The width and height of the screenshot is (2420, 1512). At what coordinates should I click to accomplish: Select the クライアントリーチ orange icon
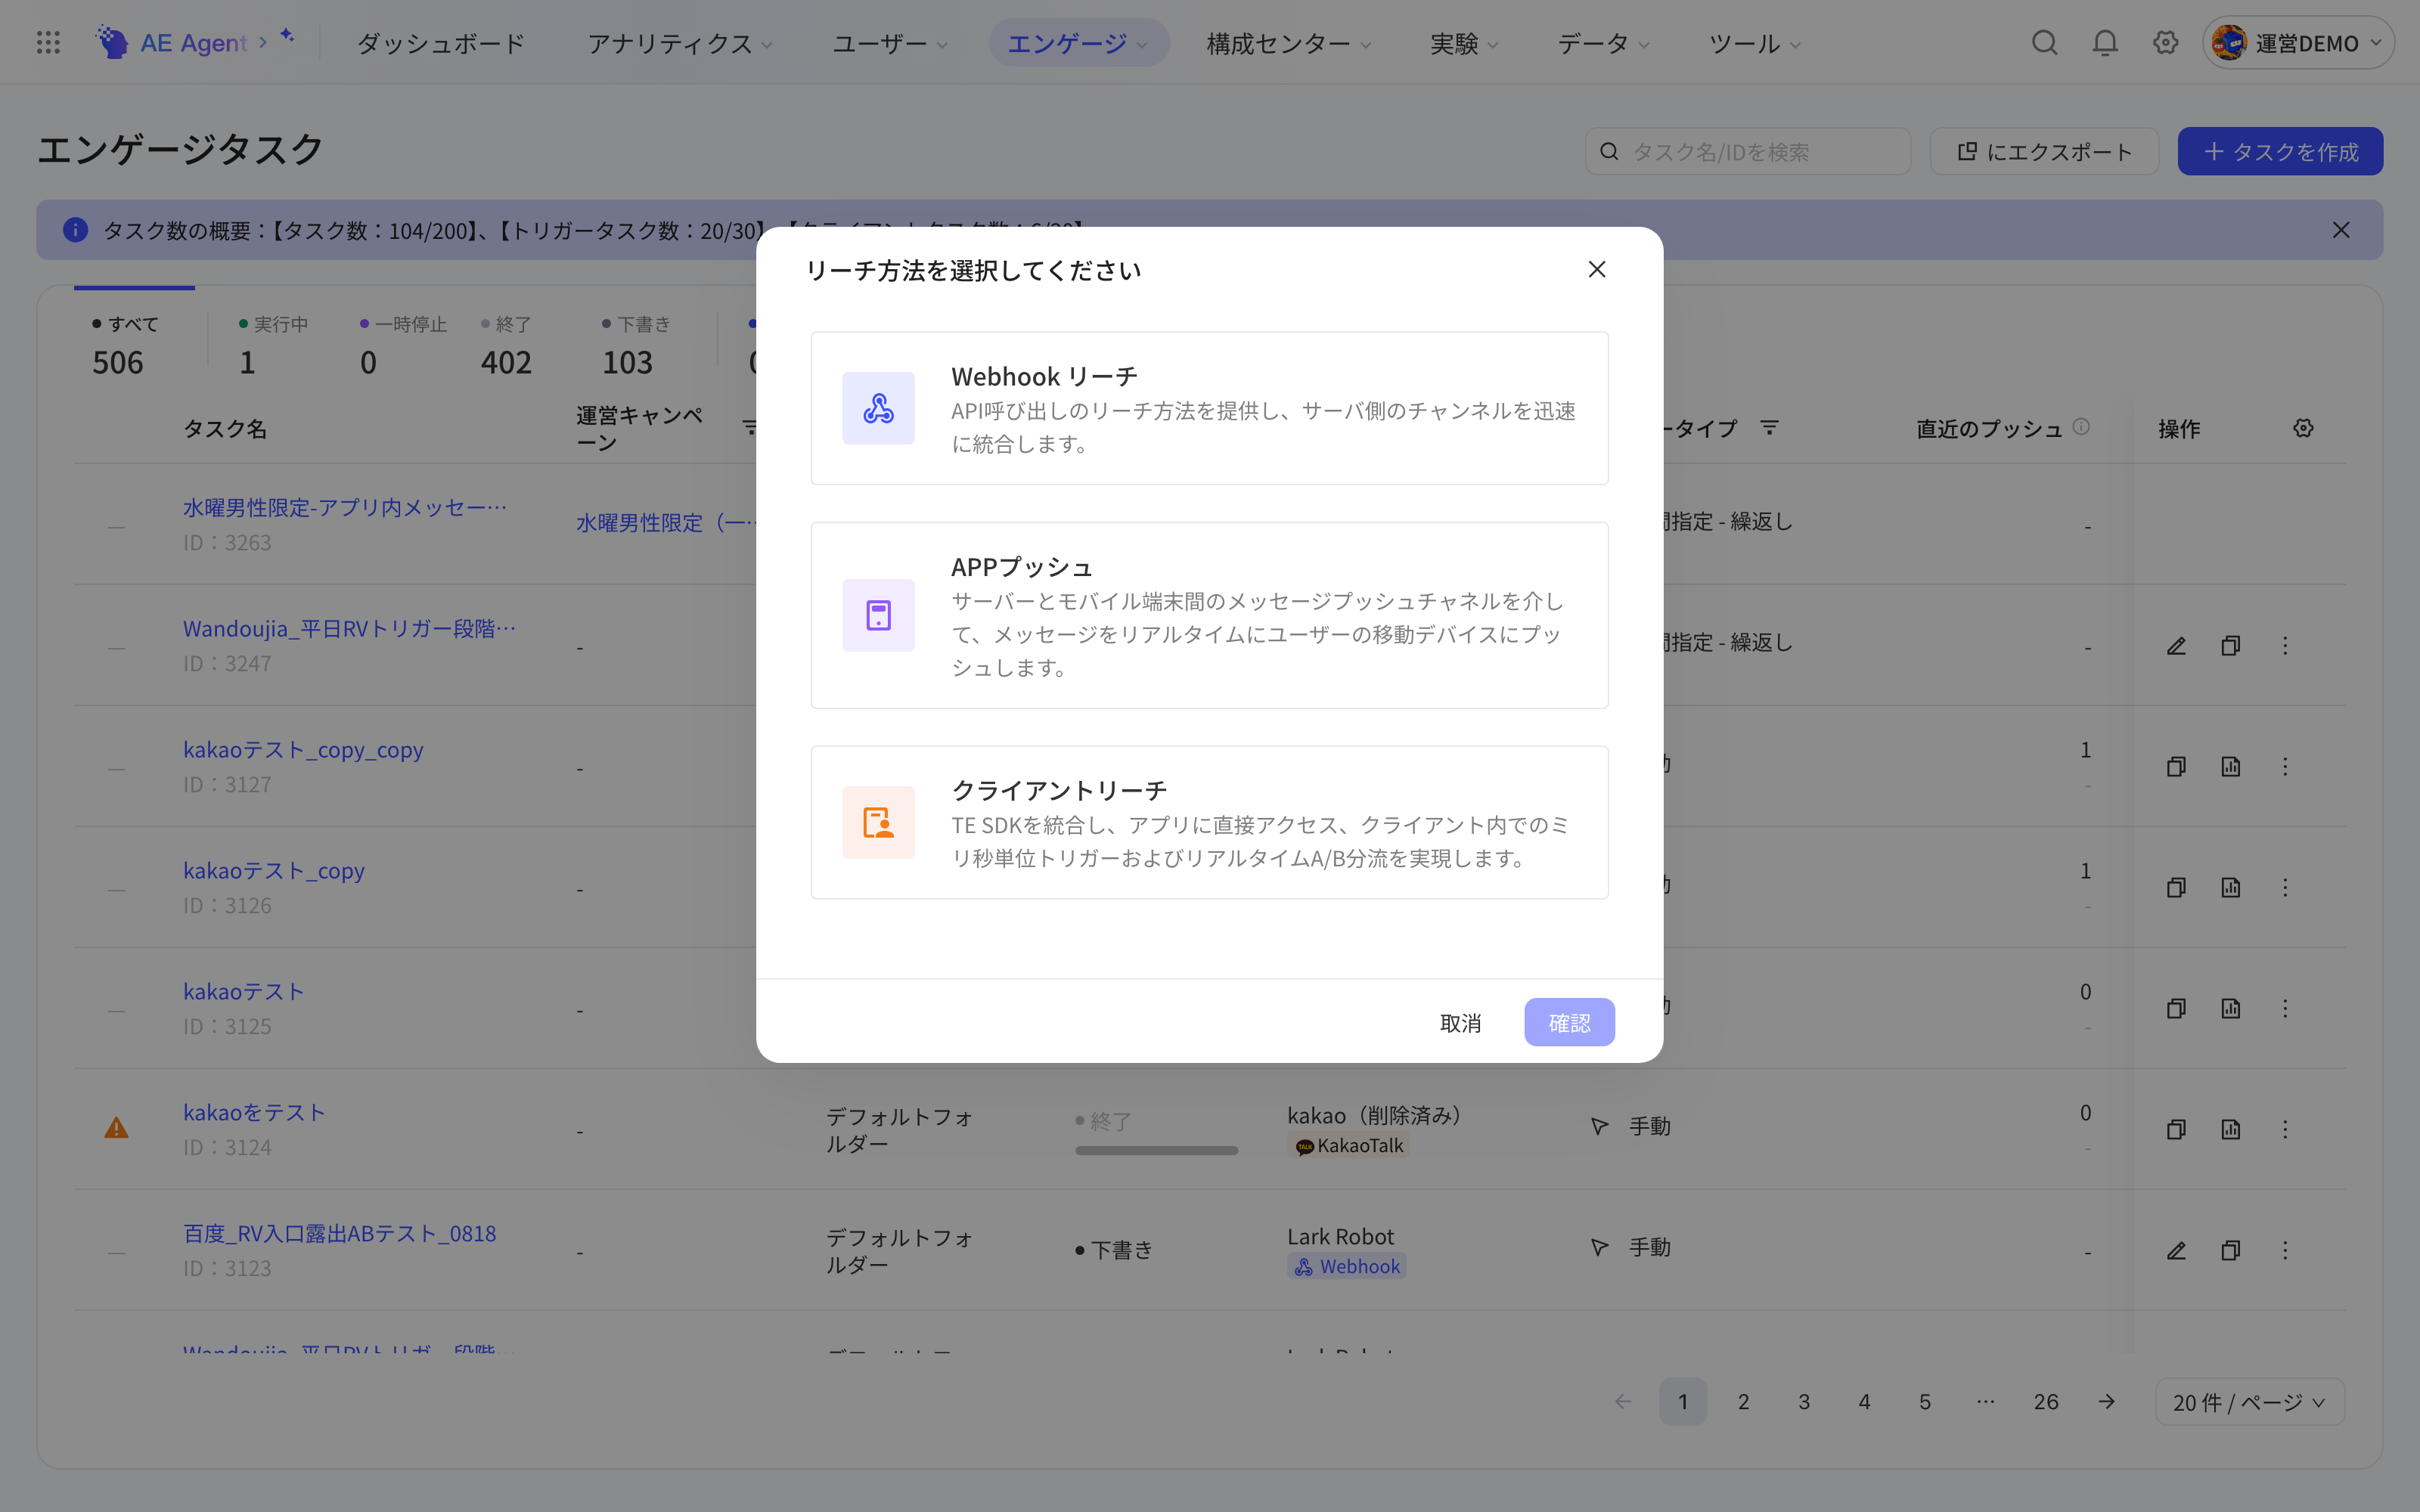coord(878,822)
